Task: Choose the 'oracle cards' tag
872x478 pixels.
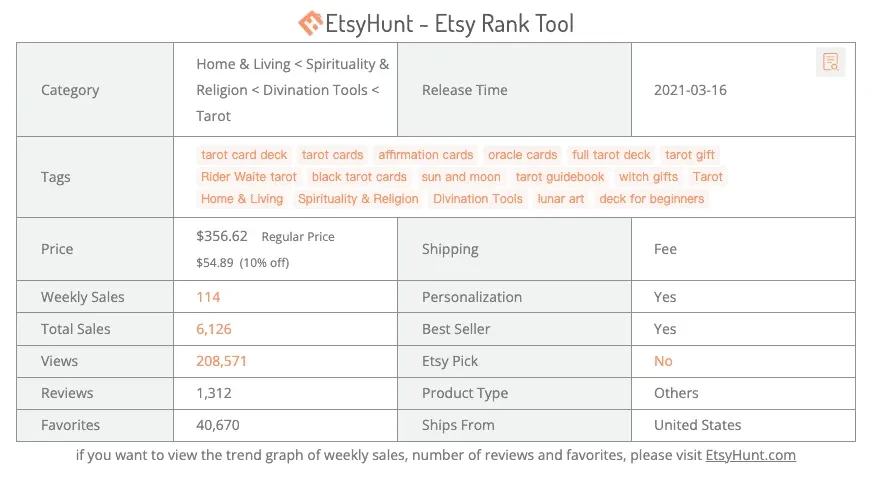Action: coord(522,155)
